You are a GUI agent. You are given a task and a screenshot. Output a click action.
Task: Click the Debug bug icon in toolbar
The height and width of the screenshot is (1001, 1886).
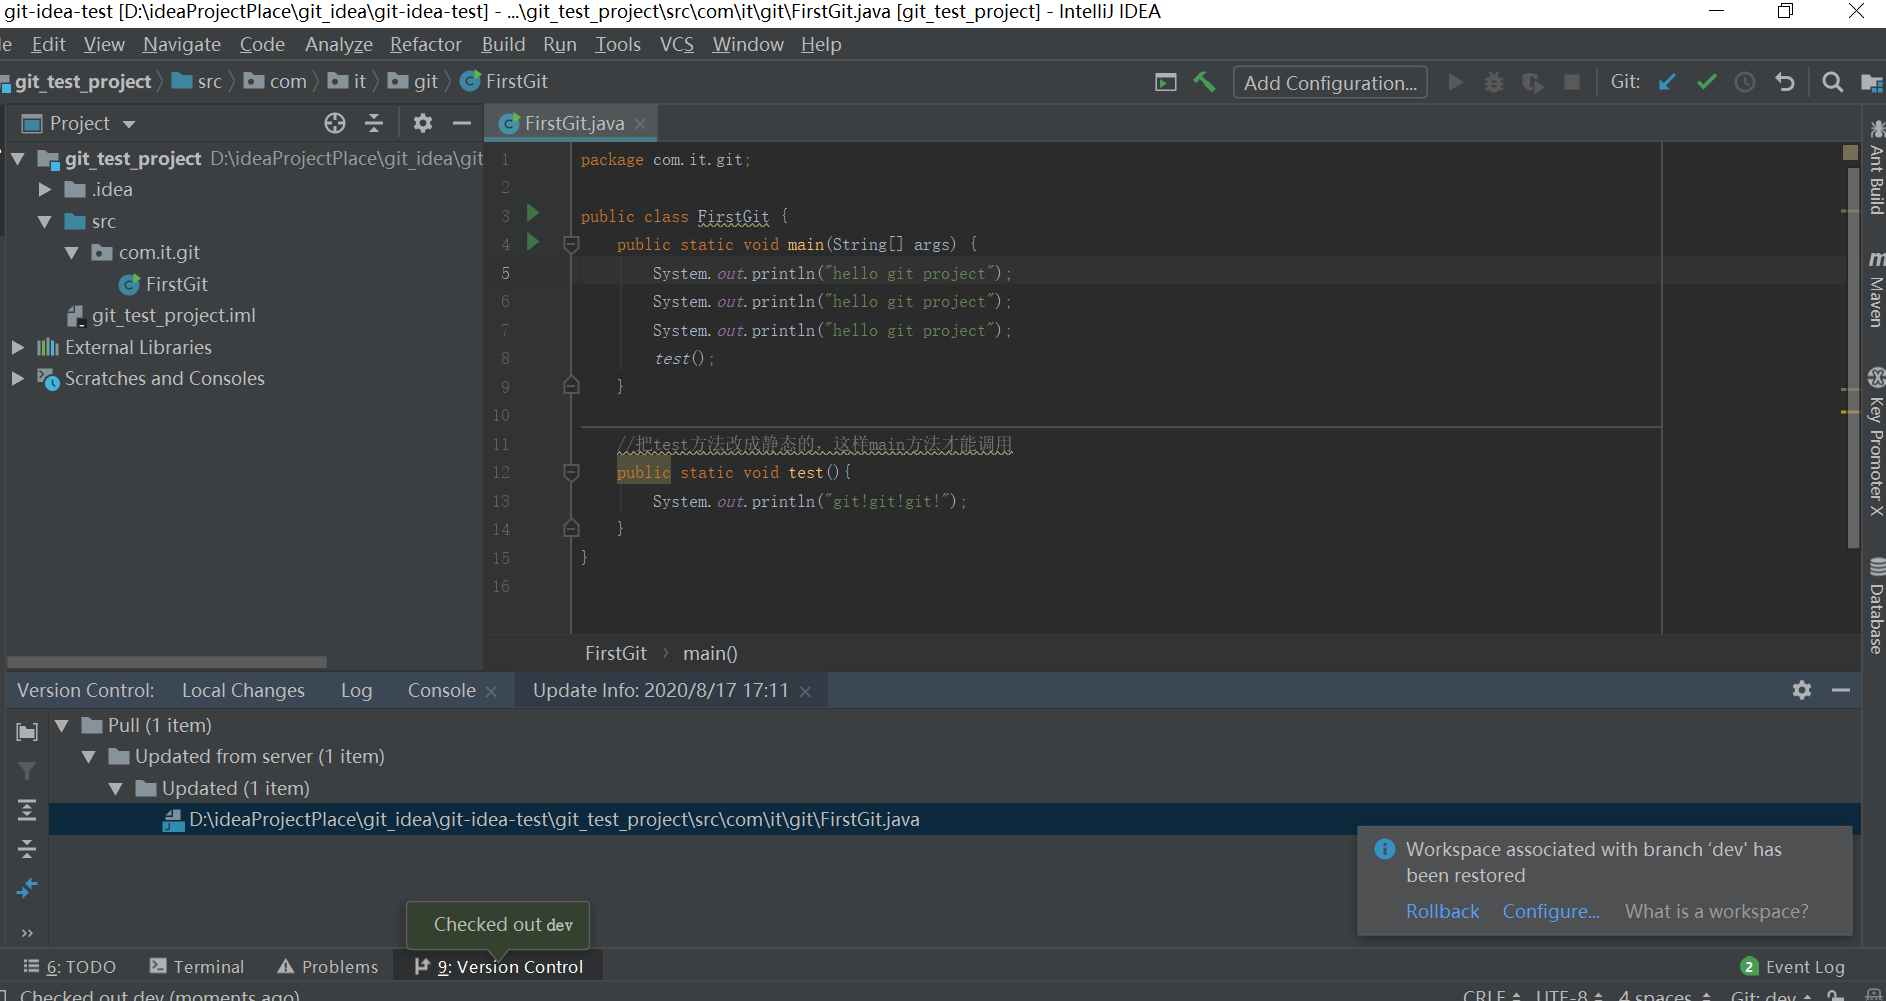click(1494, 82)
